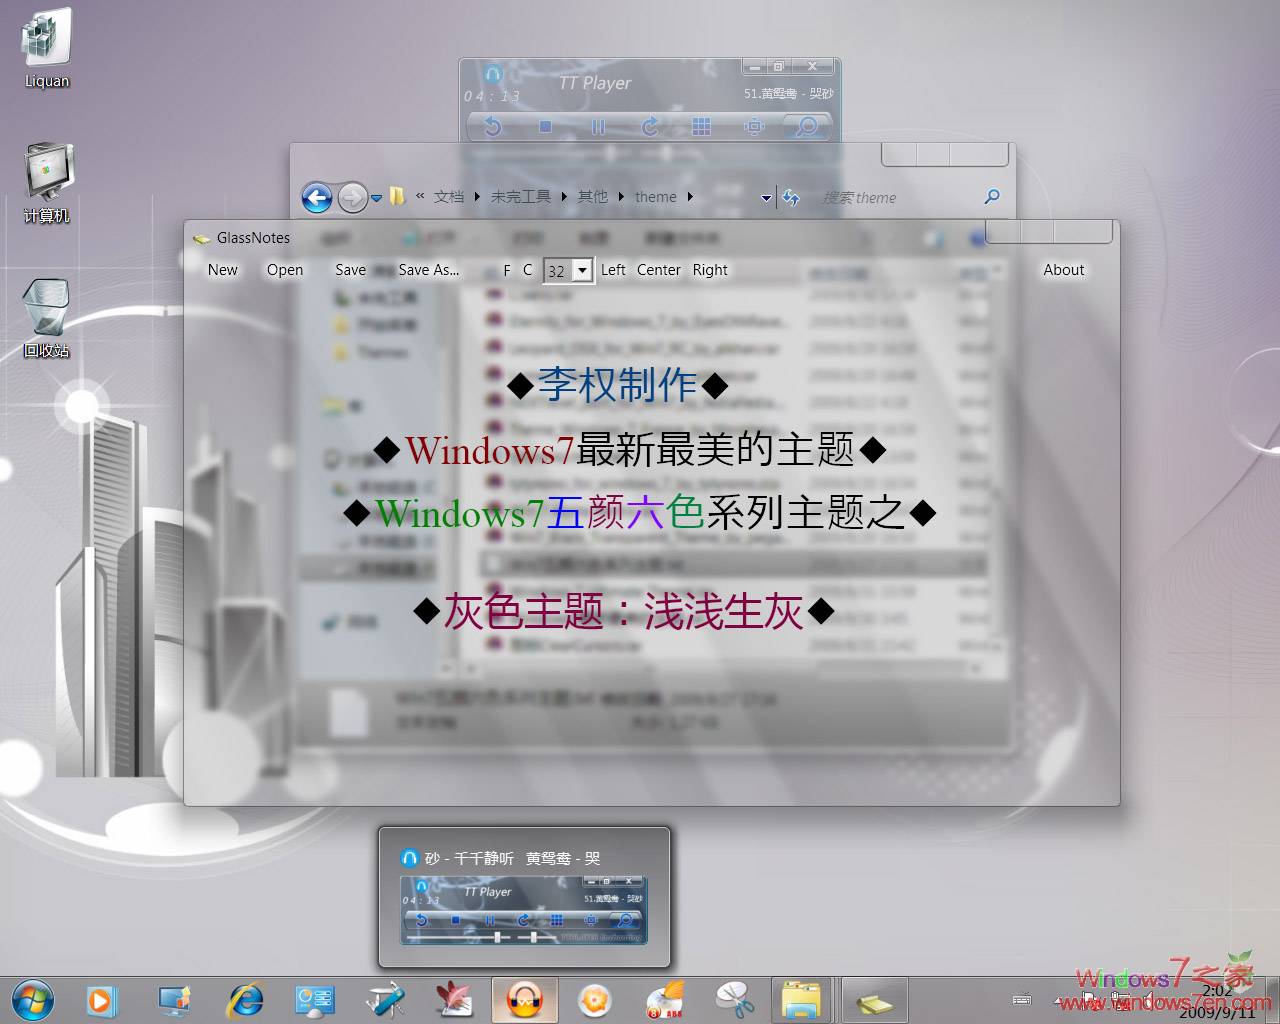Click the Explorer search magnifier icon
This screenshot has width=1280, height=1024.
click(992, 196)
